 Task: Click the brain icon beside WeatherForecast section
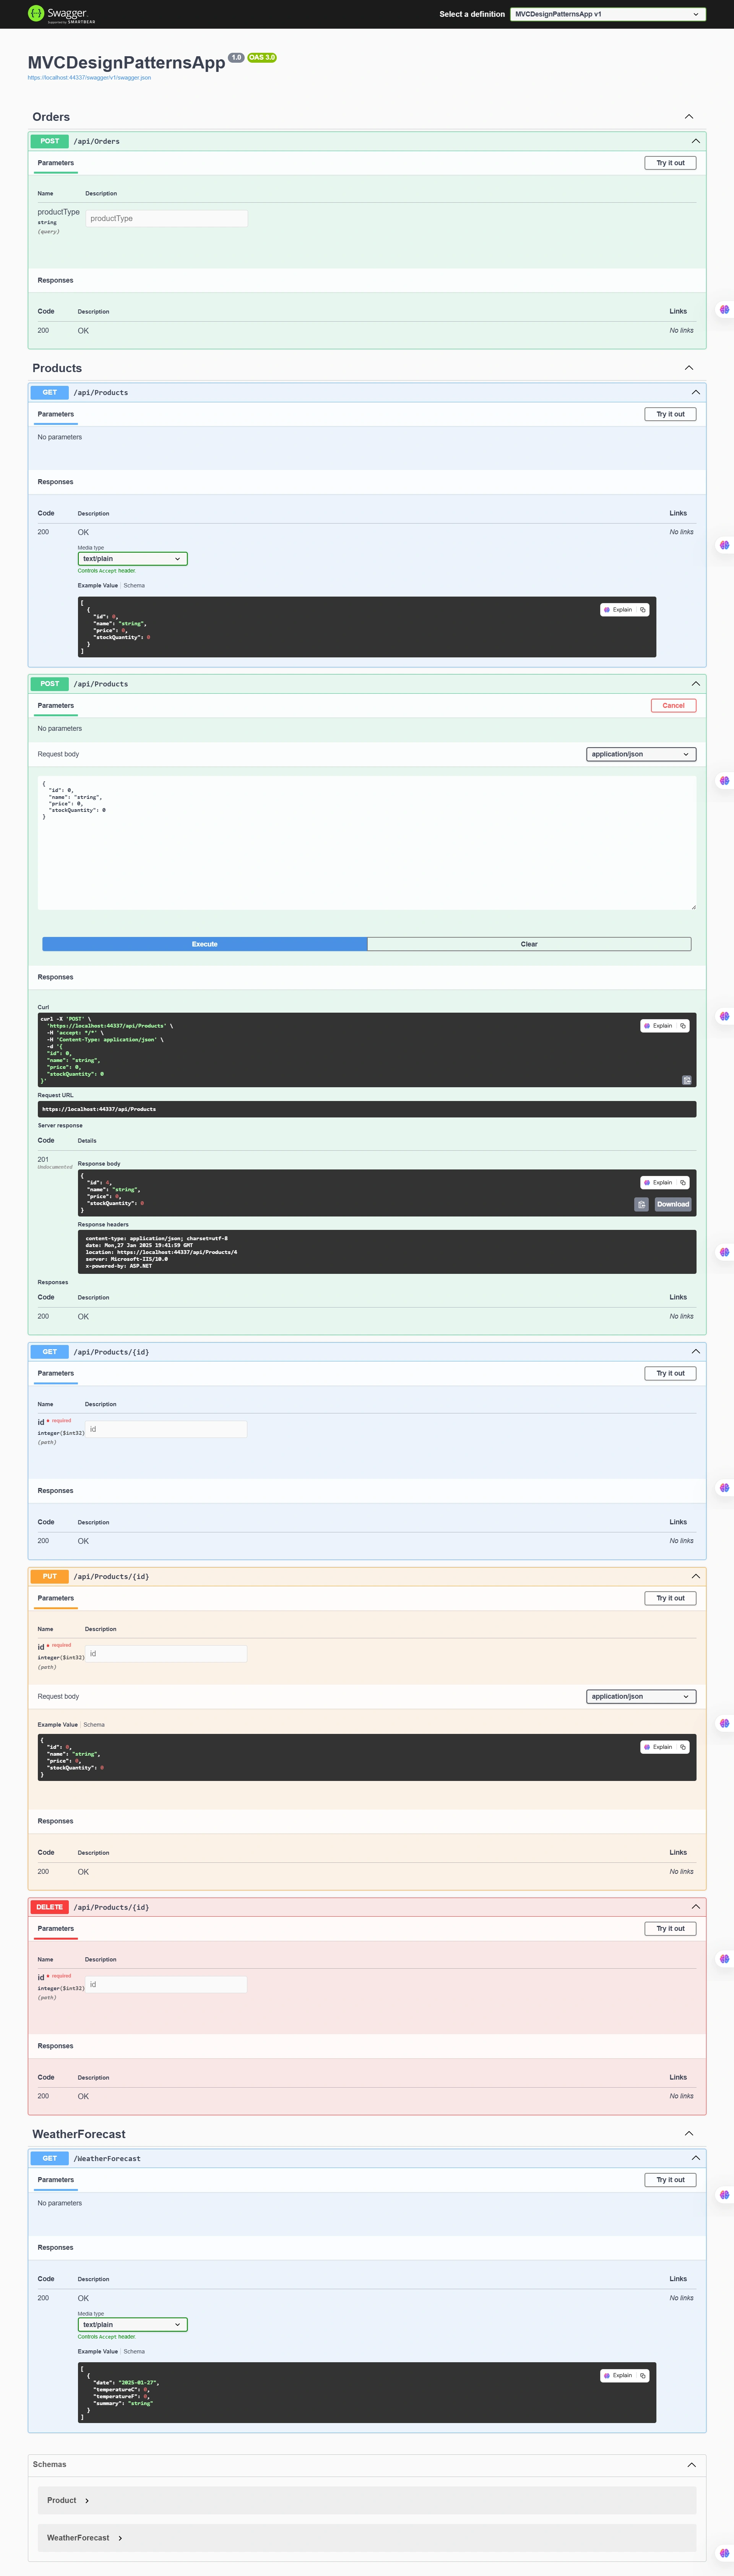(724, 2195)
